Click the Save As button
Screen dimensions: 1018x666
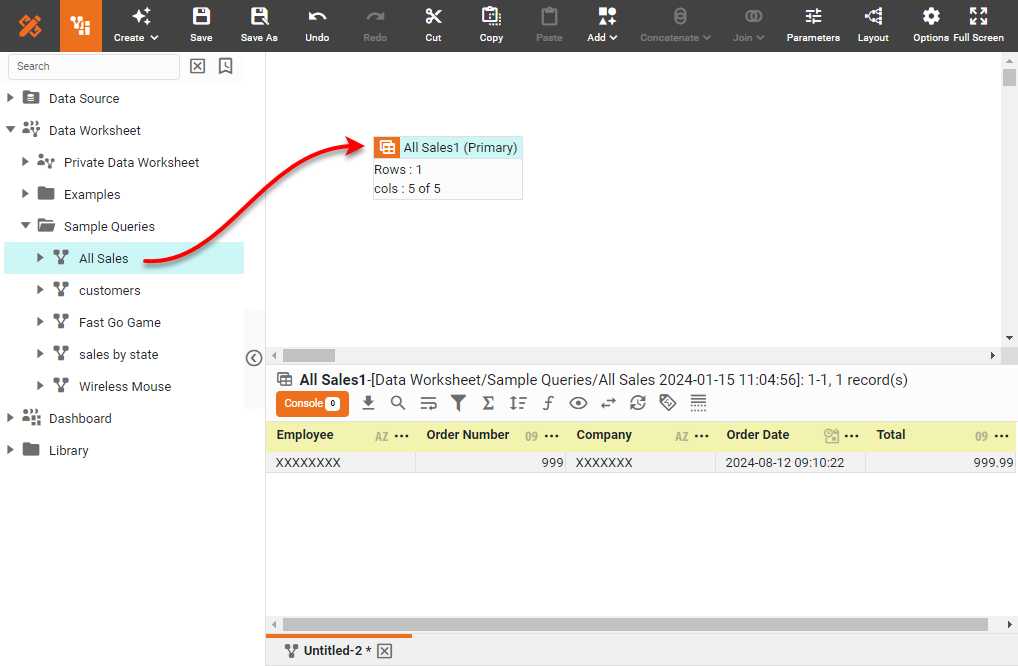click(x=259, y=25)
